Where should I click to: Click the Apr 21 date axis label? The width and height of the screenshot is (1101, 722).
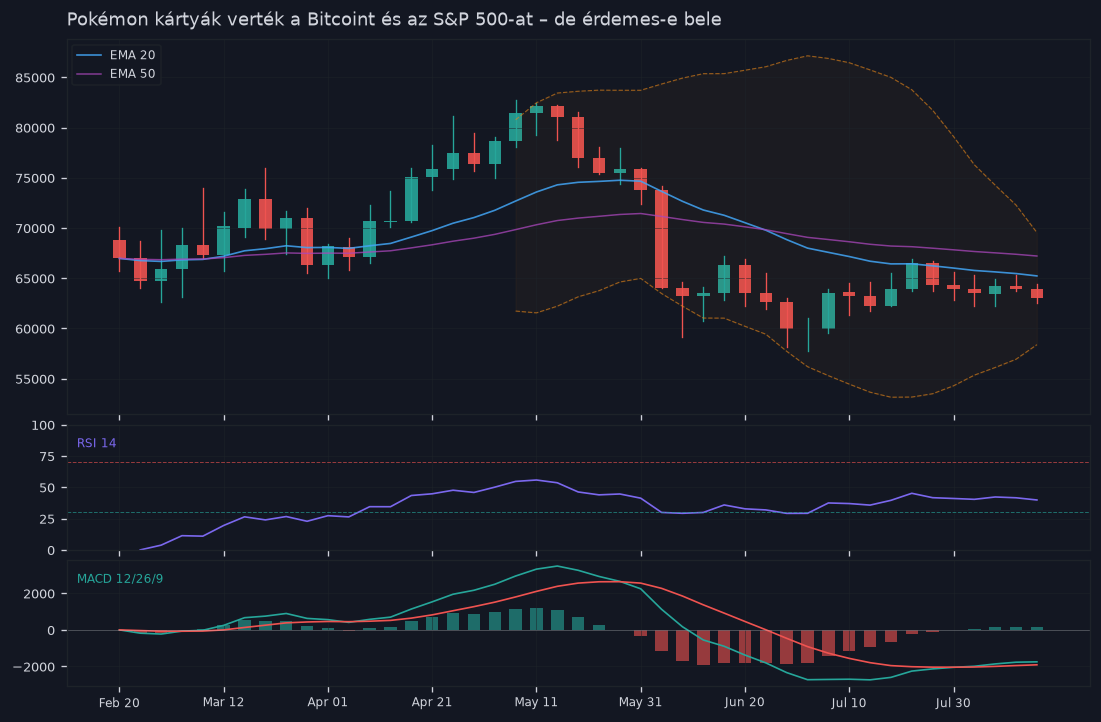point(432,702)
